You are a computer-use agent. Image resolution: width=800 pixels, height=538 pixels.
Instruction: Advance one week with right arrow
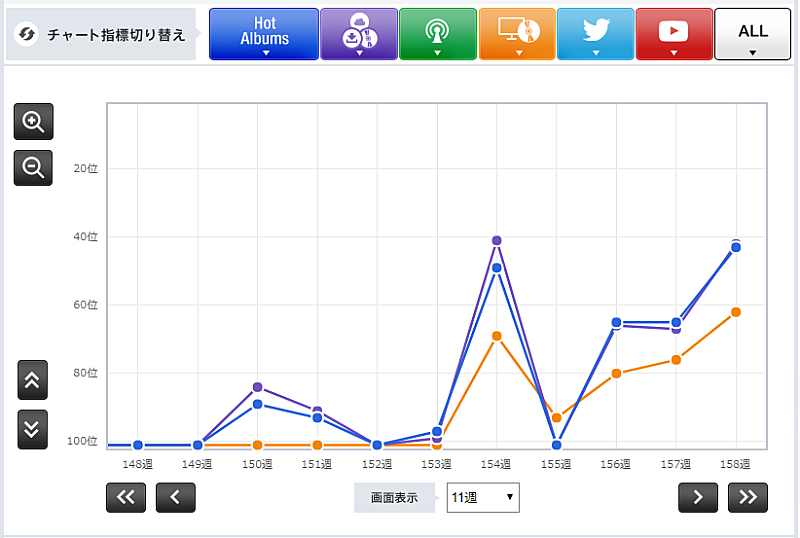pos(698,497)
